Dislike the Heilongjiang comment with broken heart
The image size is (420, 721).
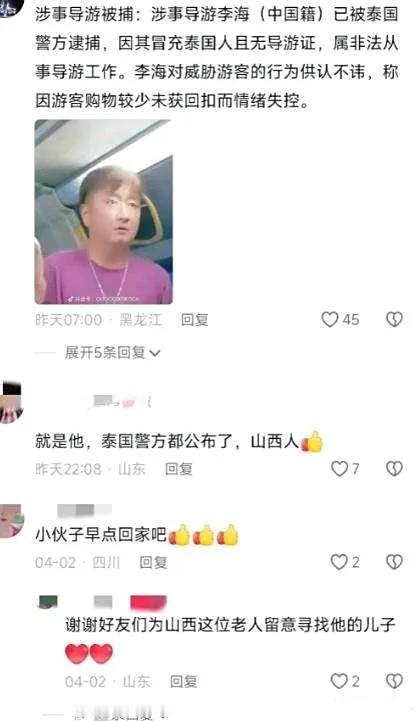tap(394, 319)
